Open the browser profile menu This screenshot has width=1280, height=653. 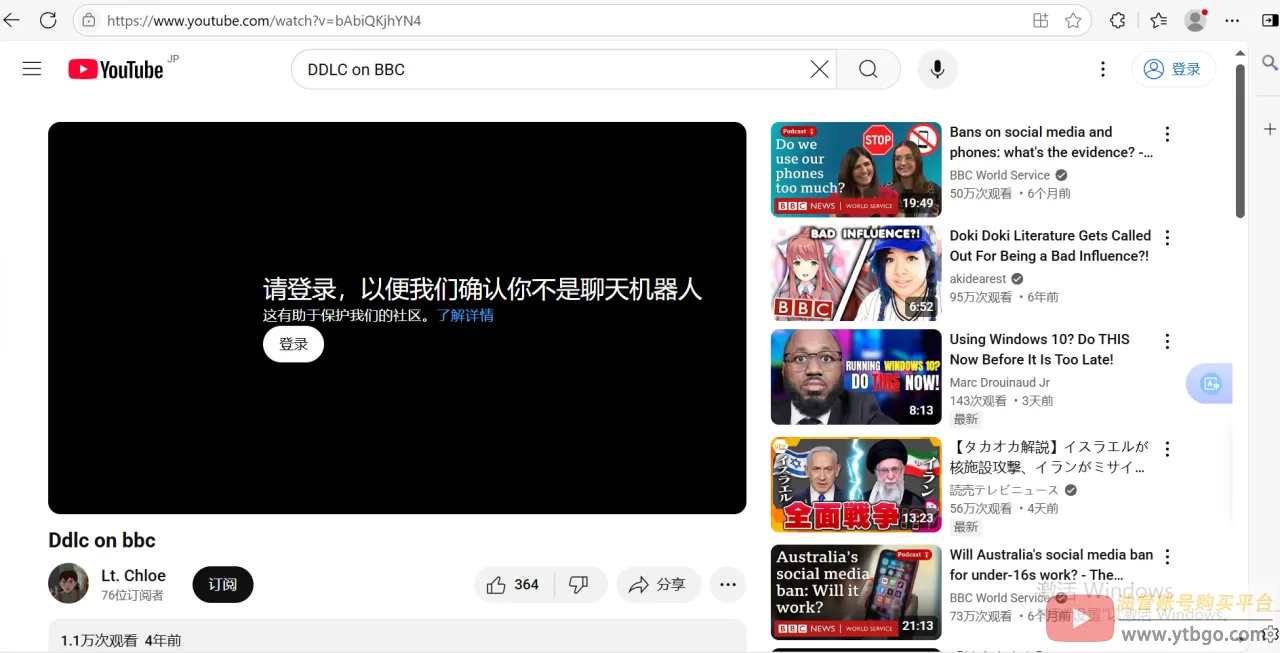click(1195, 20)
